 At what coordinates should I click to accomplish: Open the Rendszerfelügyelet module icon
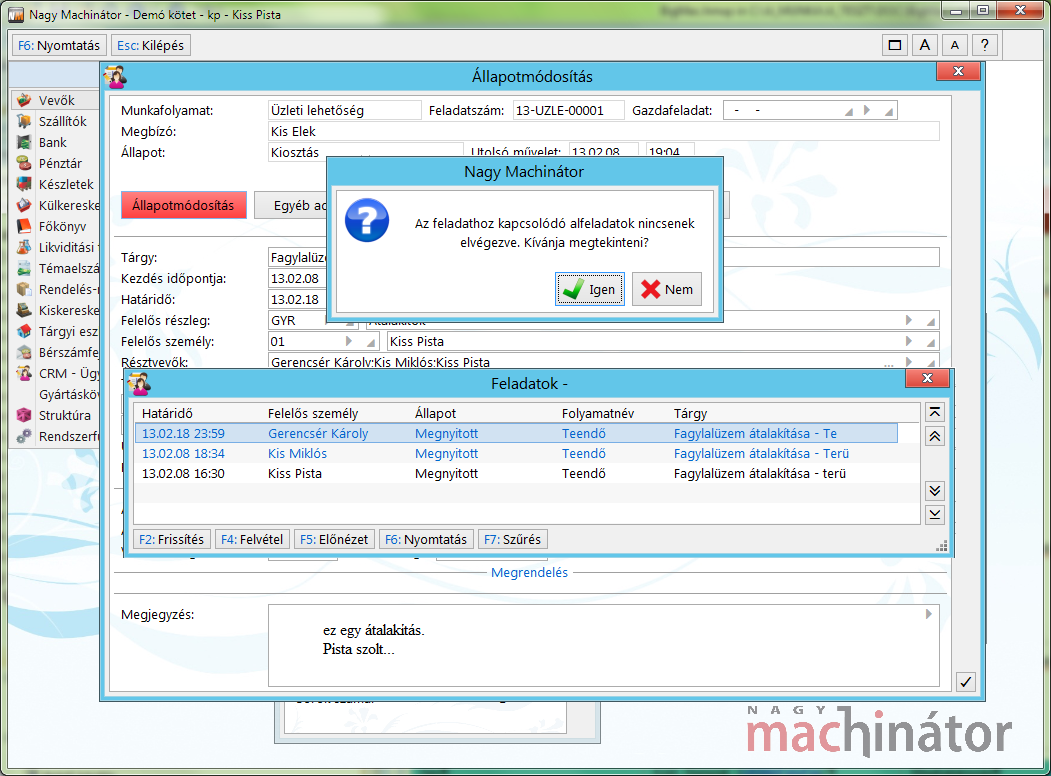(24, 436)
